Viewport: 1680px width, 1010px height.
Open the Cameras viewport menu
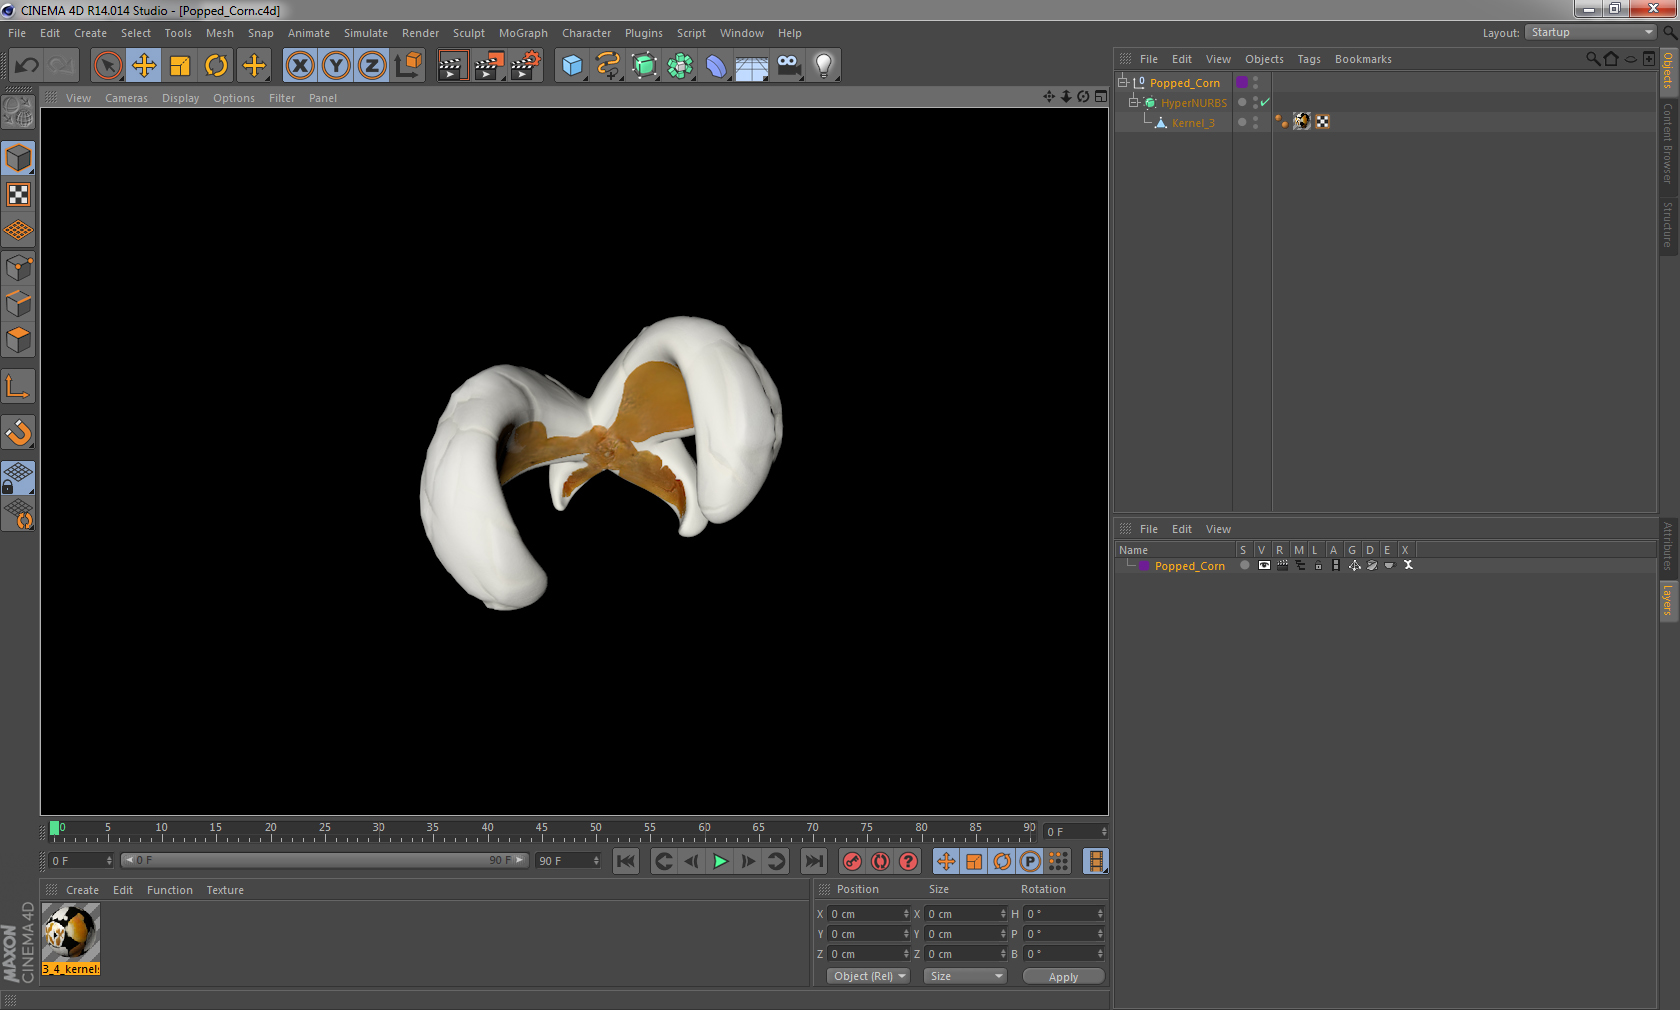(126, 98)
